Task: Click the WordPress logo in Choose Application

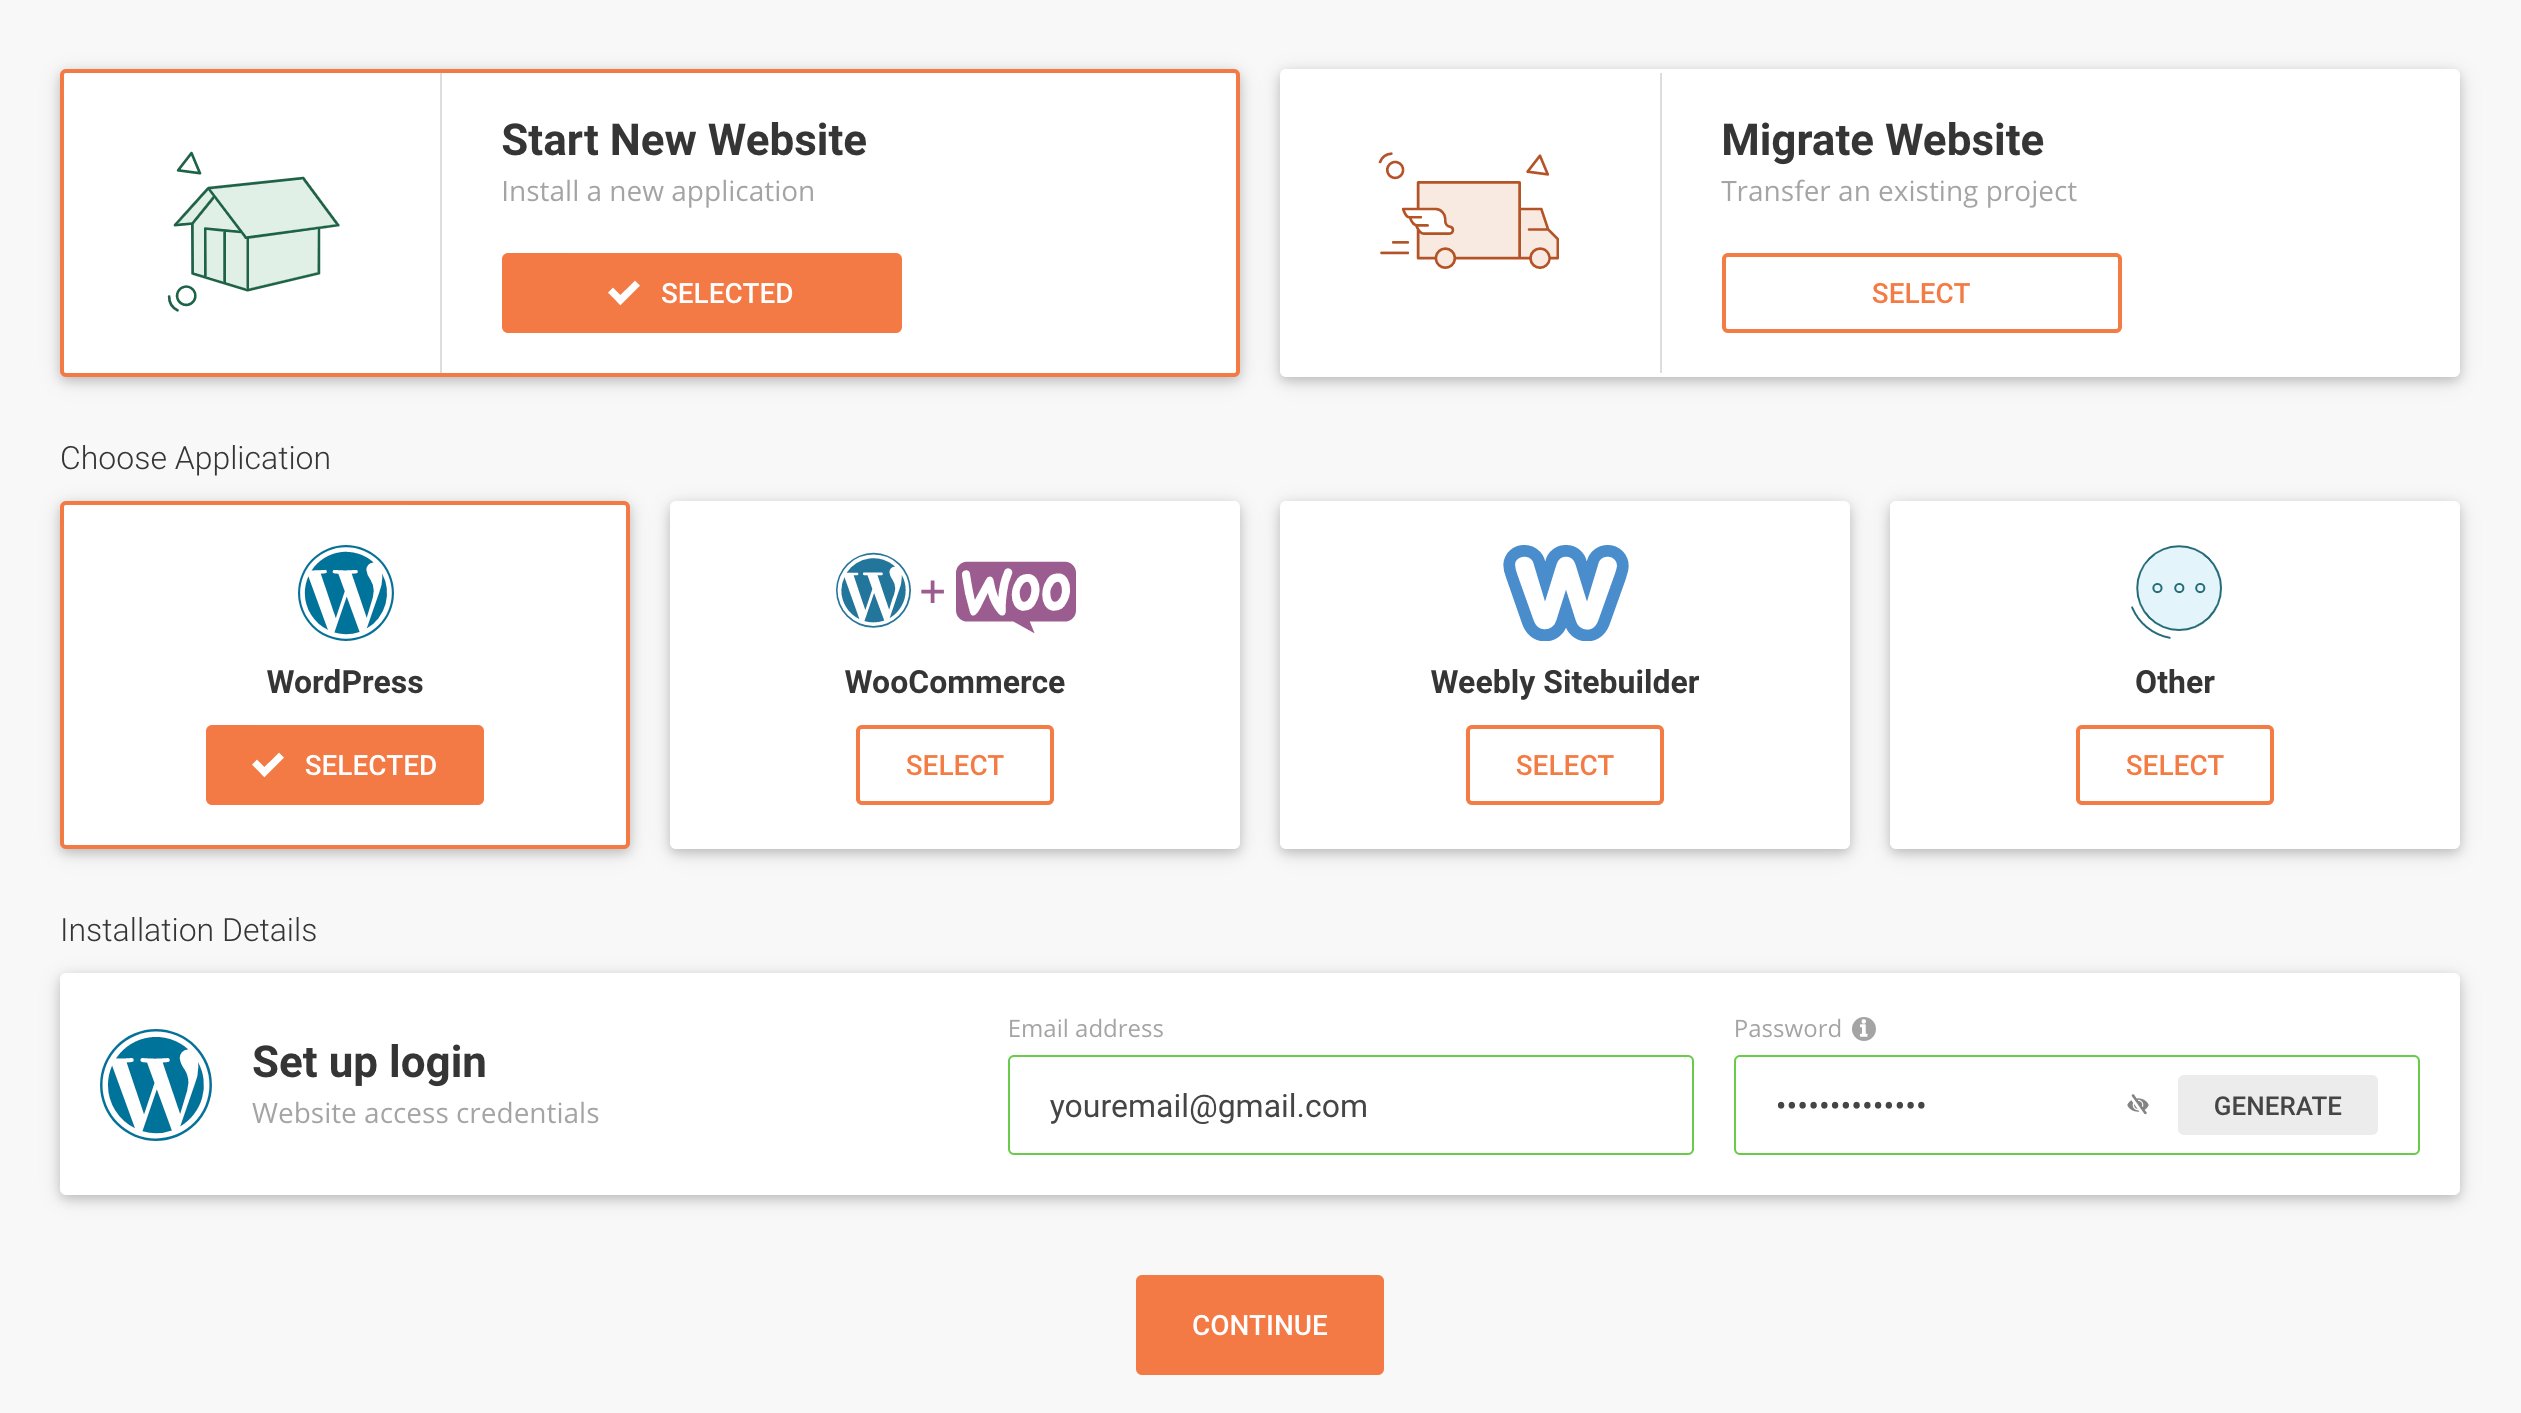Action: (345, 593)
